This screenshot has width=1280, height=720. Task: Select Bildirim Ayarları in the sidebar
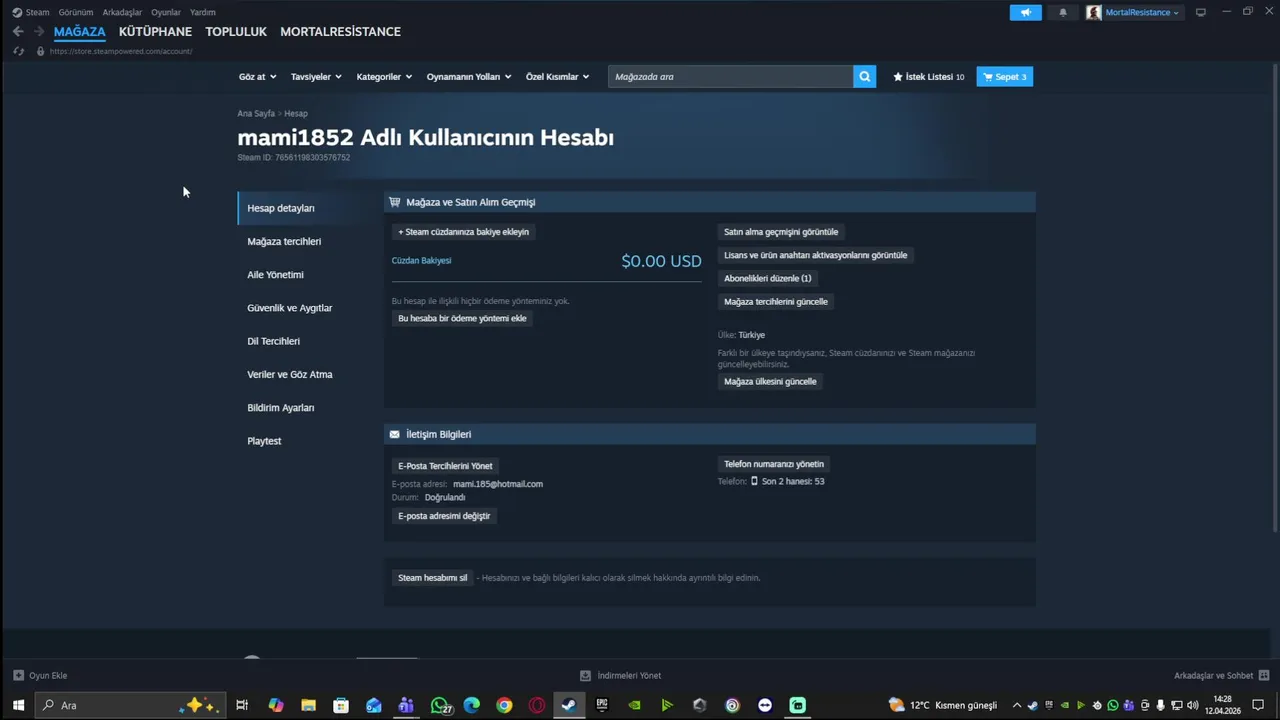[280, 408]
